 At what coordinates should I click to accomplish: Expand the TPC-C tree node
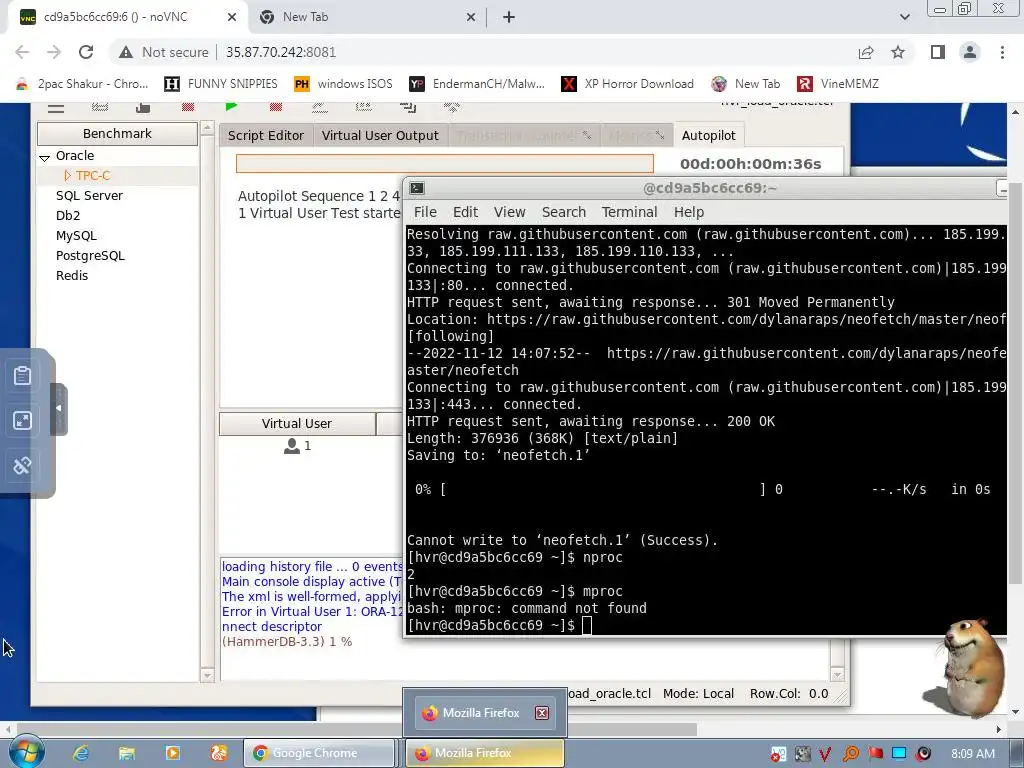click(x=67, y=176)
